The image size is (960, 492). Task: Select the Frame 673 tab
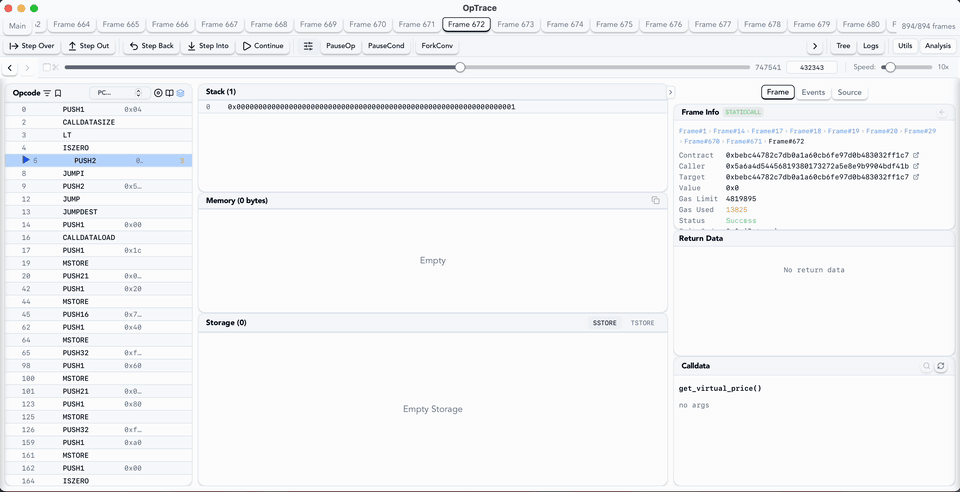point(514,24)
